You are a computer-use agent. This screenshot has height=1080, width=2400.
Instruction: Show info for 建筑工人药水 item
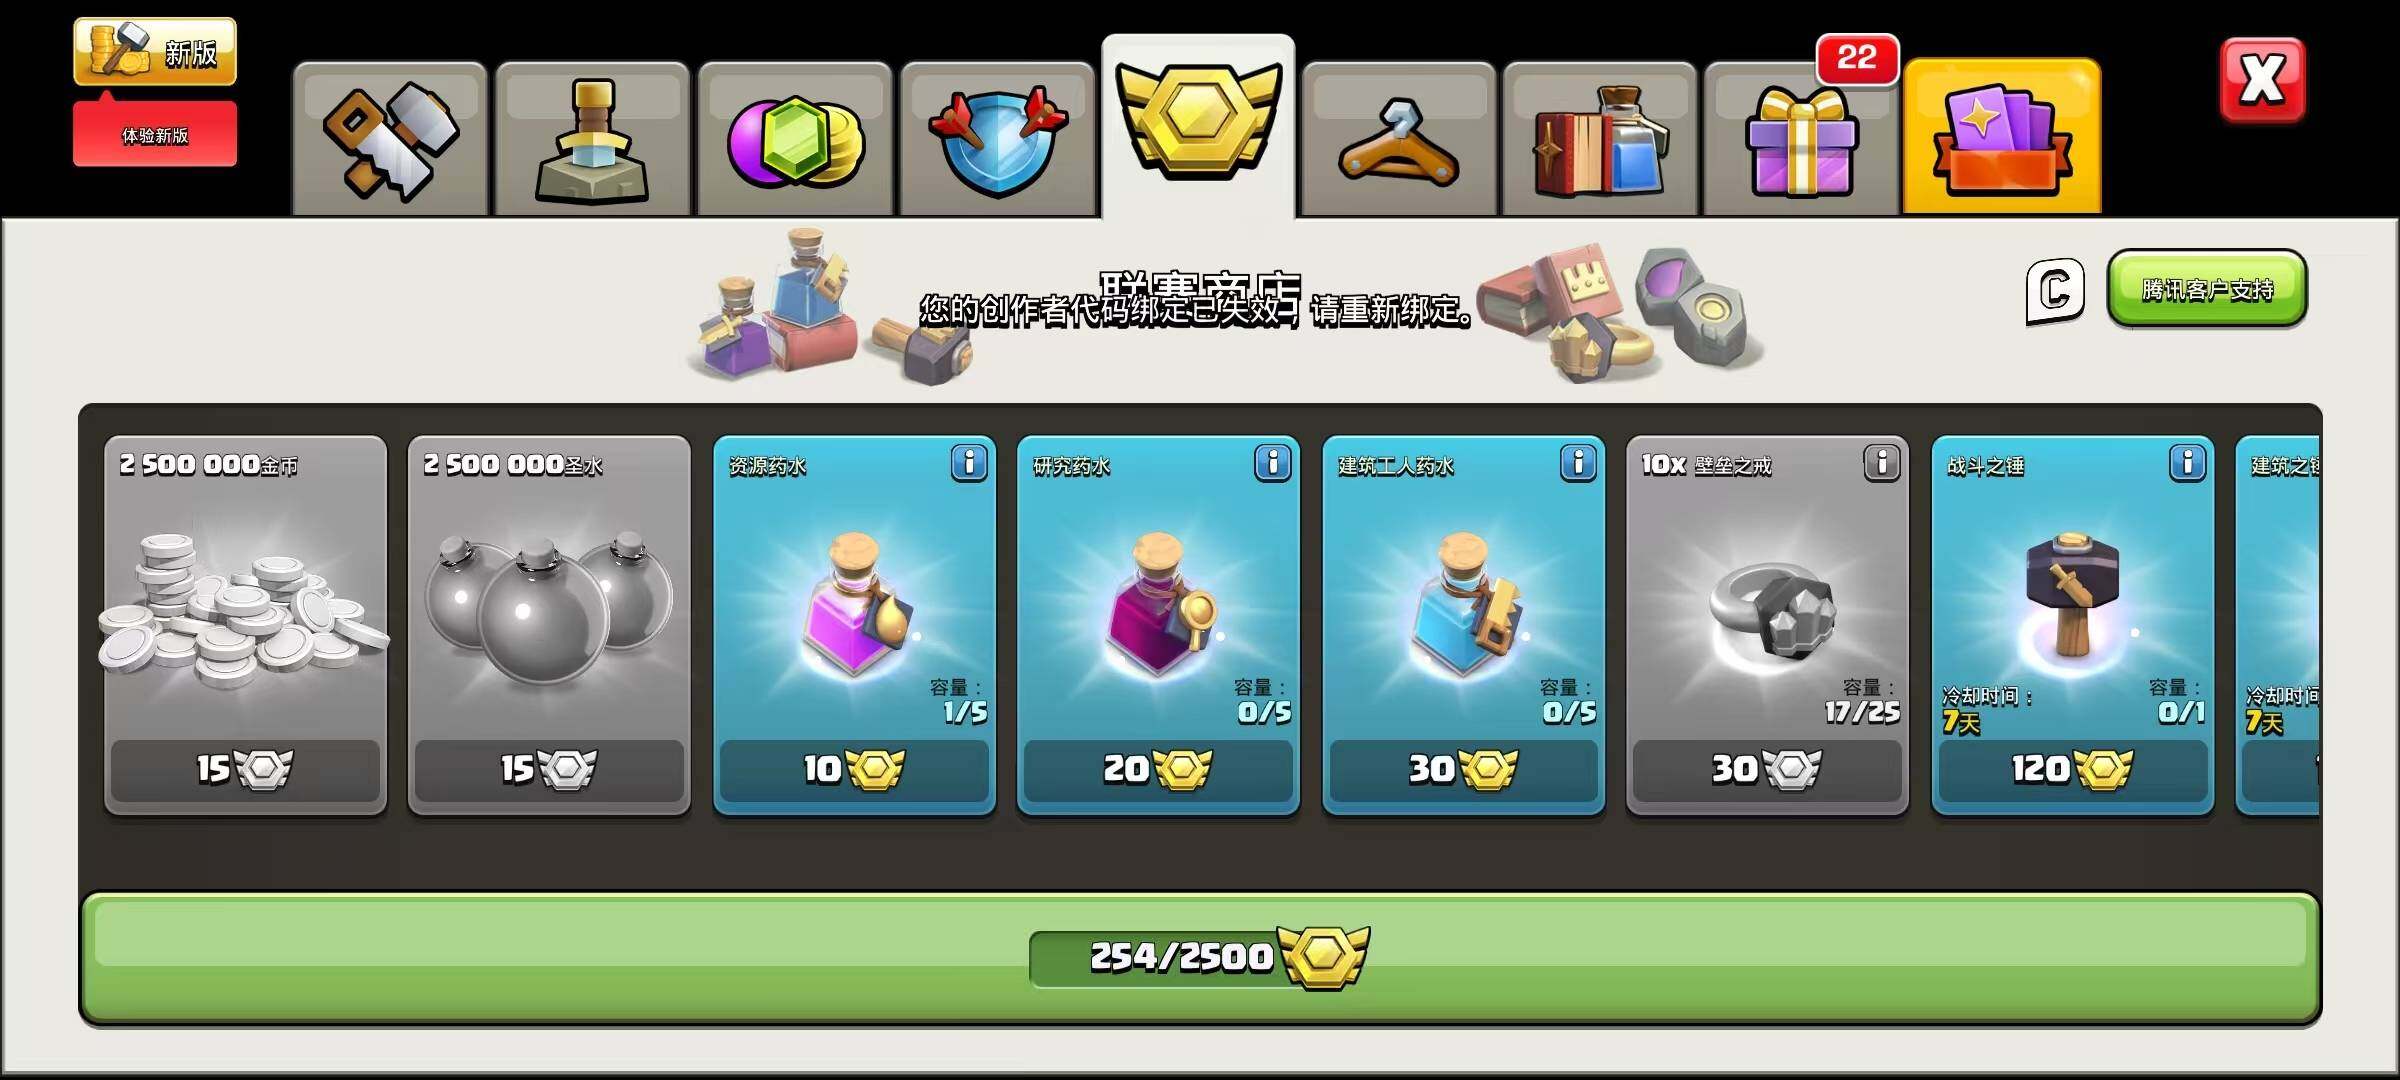1578,463
